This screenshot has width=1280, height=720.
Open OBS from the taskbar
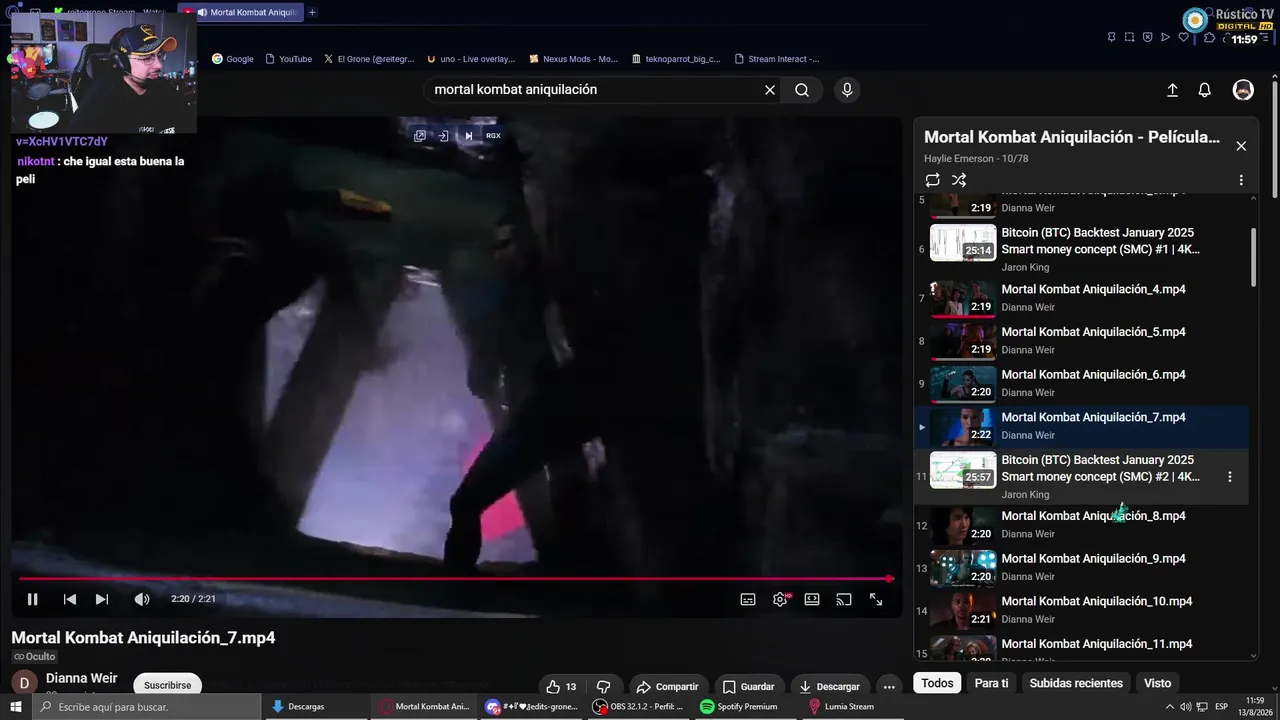click(x=640, y=707)
